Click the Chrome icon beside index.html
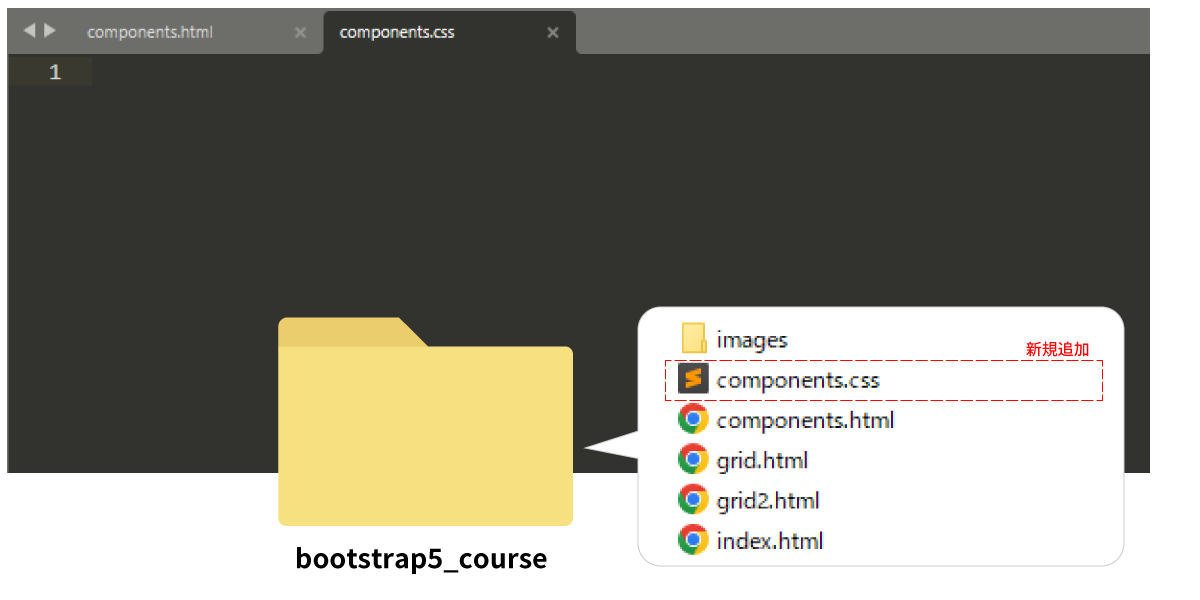 [693, 540]
